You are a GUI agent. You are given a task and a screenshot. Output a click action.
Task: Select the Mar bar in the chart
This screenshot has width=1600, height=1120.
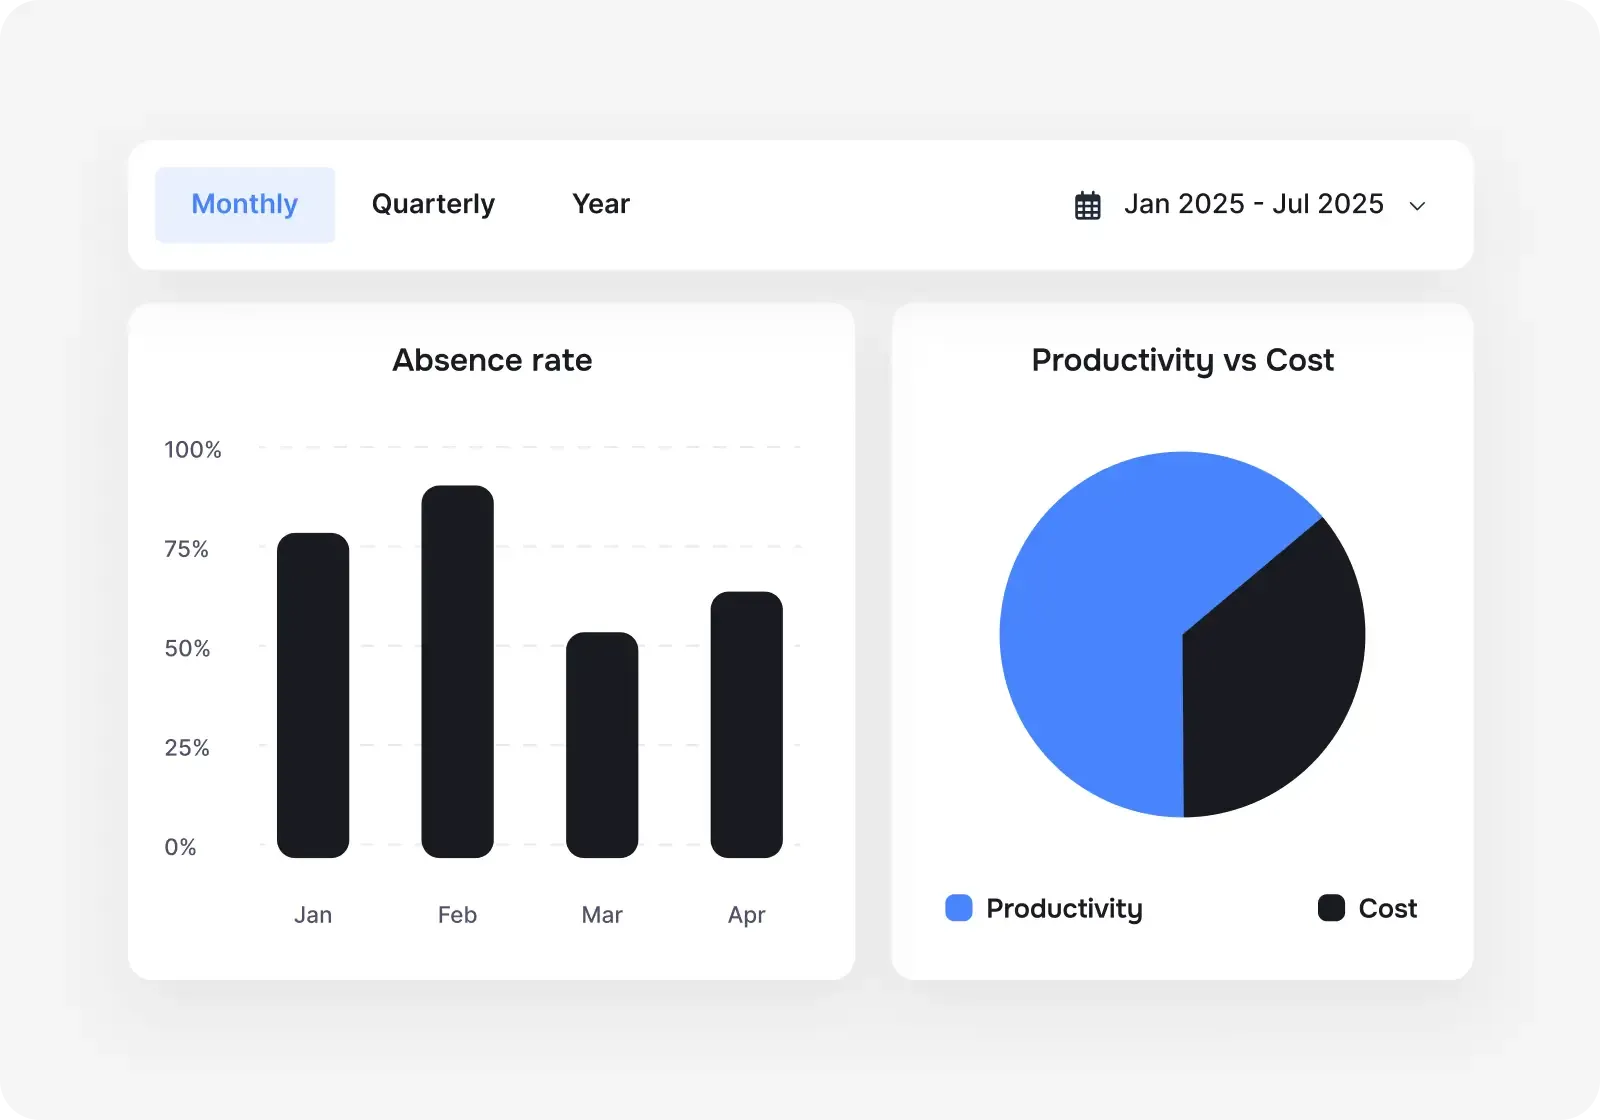(601, 745)
